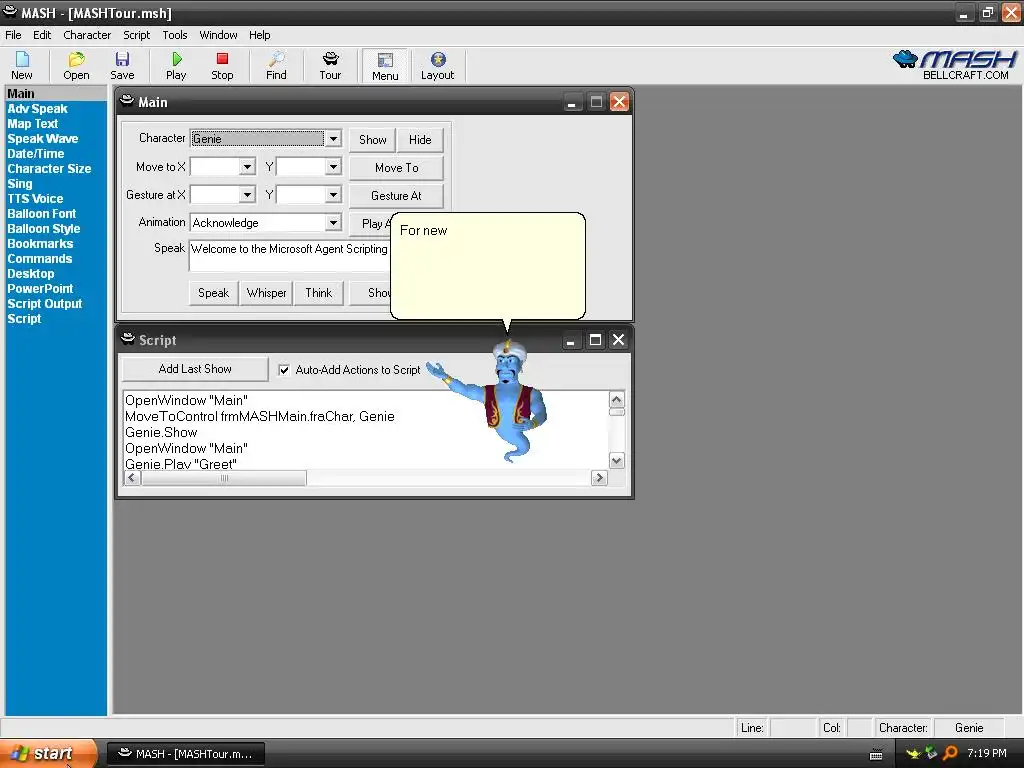
Task: Open the Tools menu
Action: pyautogui.click(x=174, y=35)
